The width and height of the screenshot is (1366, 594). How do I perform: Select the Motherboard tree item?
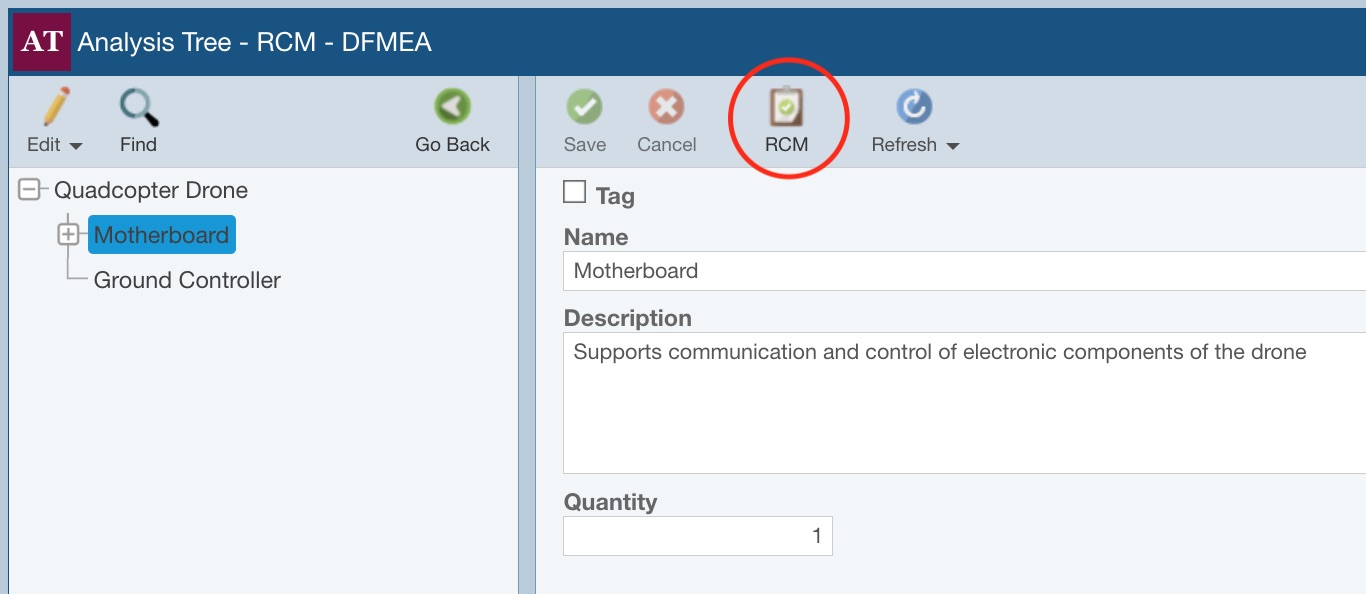click(161, 235)
